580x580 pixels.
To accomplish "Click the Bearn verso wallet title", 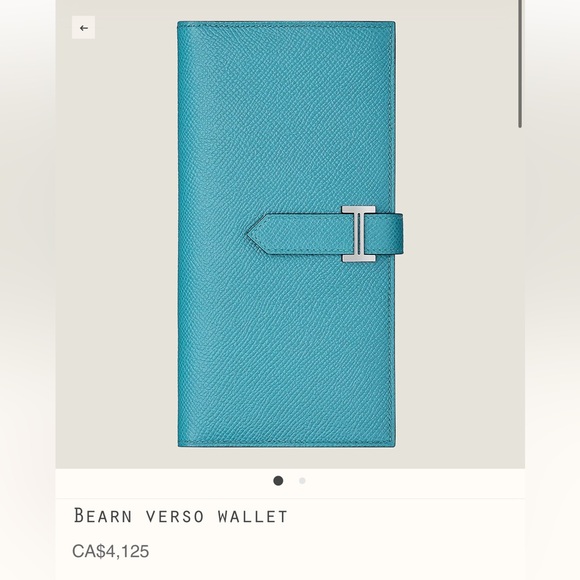I will tap(181, 516).
